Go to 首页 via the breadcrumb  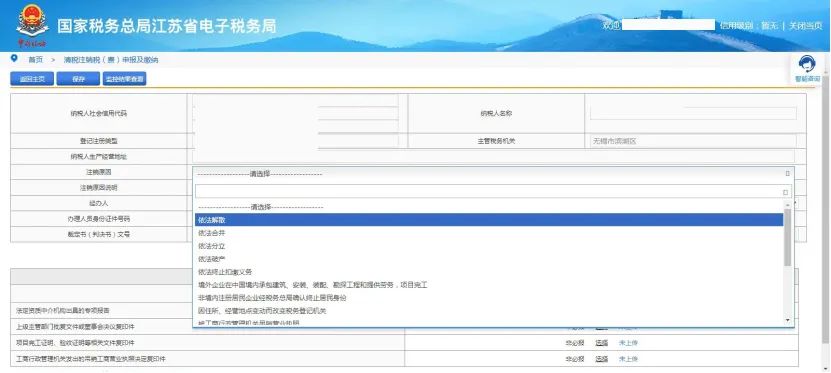[x=36, y=60]
